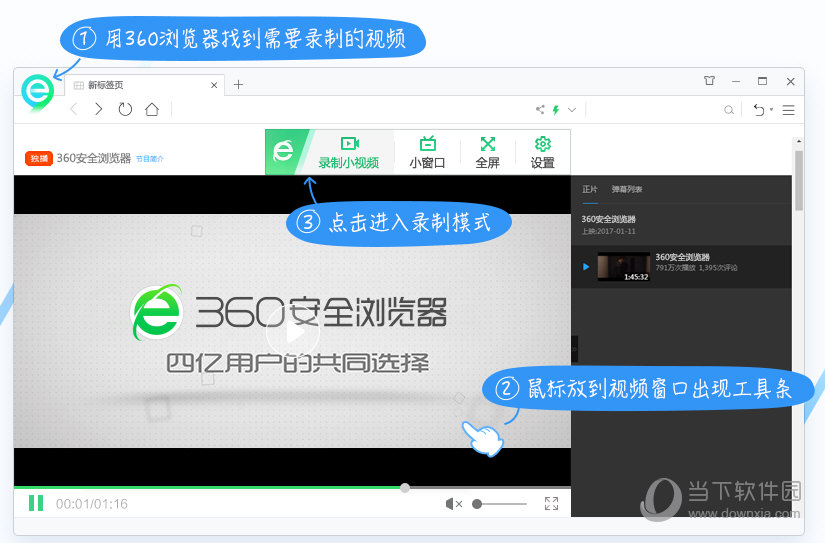This screenshot has height=543, width=825.
Task: Open the hamburger main menu
Action: coord(788,110)
